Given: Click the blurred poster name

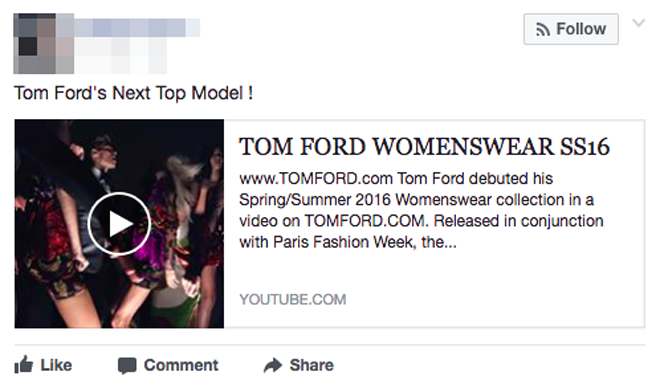Looking at the screenshot, I should [x=137, y=28].
